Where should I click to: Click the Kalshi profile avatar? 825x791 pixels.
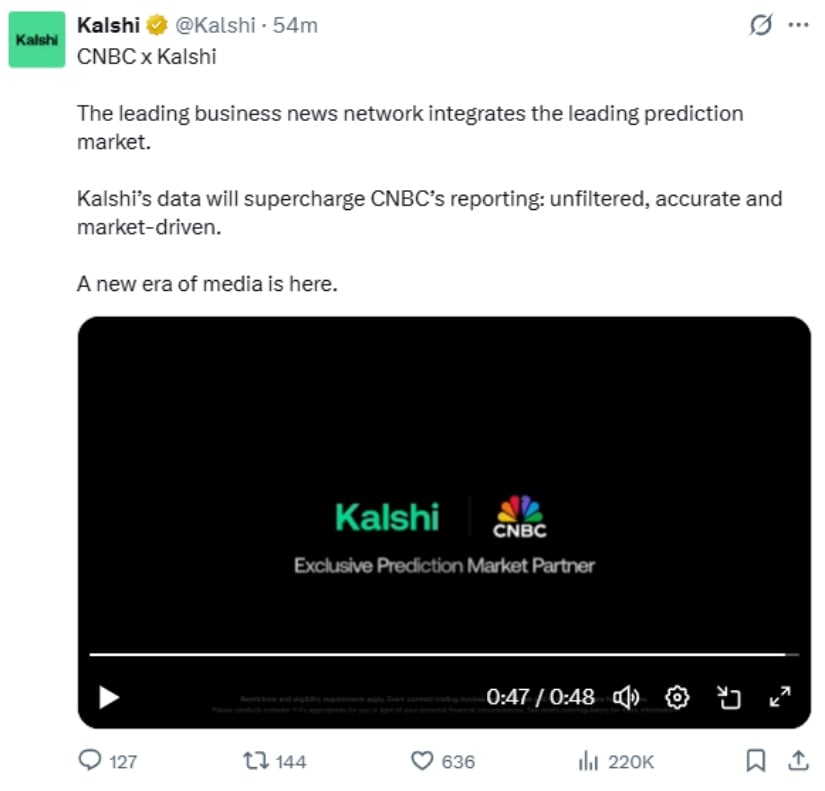pyautogui.click(x=39, y=38)
